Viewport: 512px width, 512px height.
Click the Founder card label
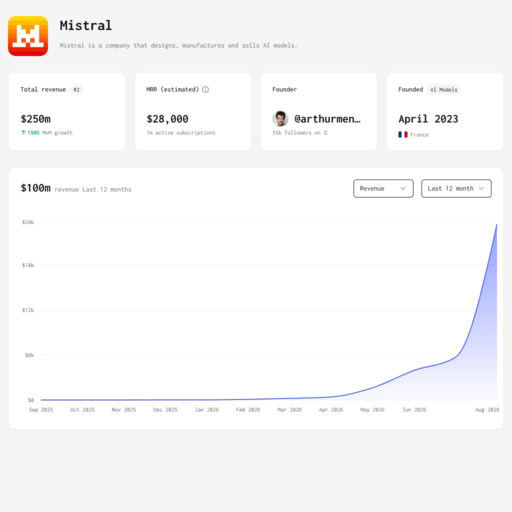[284, 89]
